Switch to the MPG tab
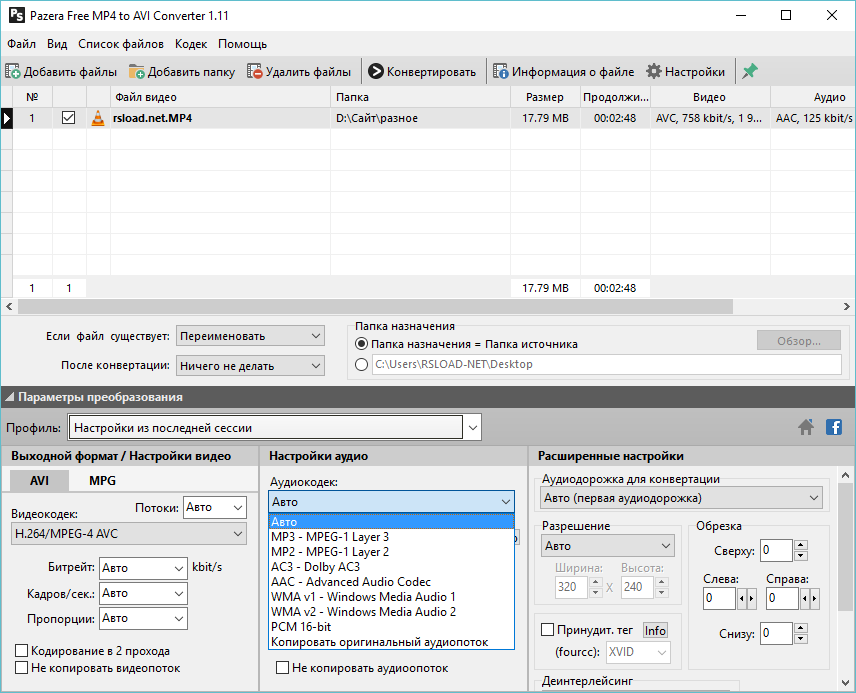Viewport: 856px width, 693px height. coord(102,480)
